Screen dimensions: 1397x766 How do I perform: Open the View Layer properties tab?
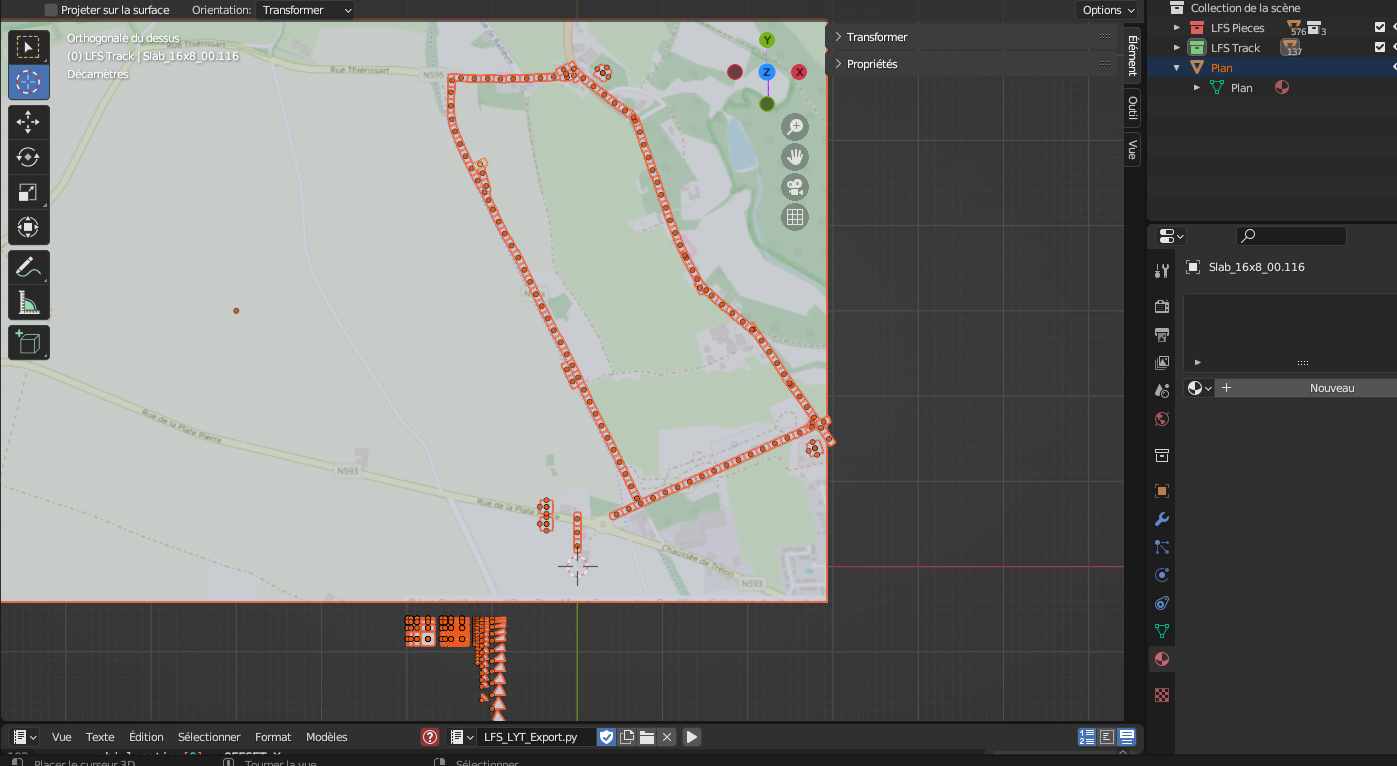tap(1162, 363)
